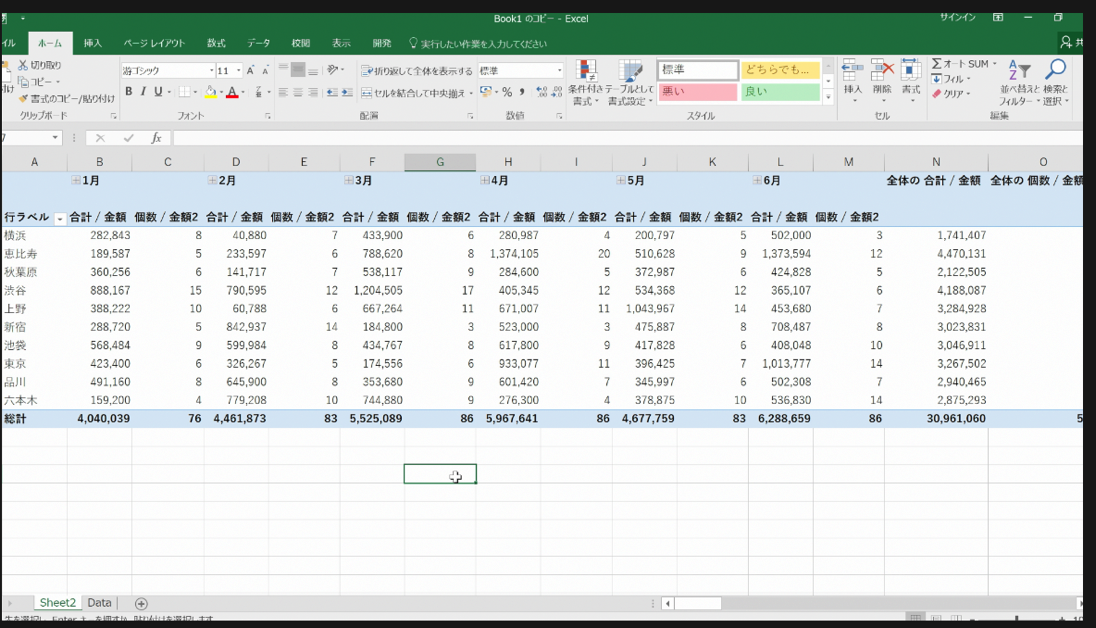Expand the 1月 group in pivot

tap(75, 180)
